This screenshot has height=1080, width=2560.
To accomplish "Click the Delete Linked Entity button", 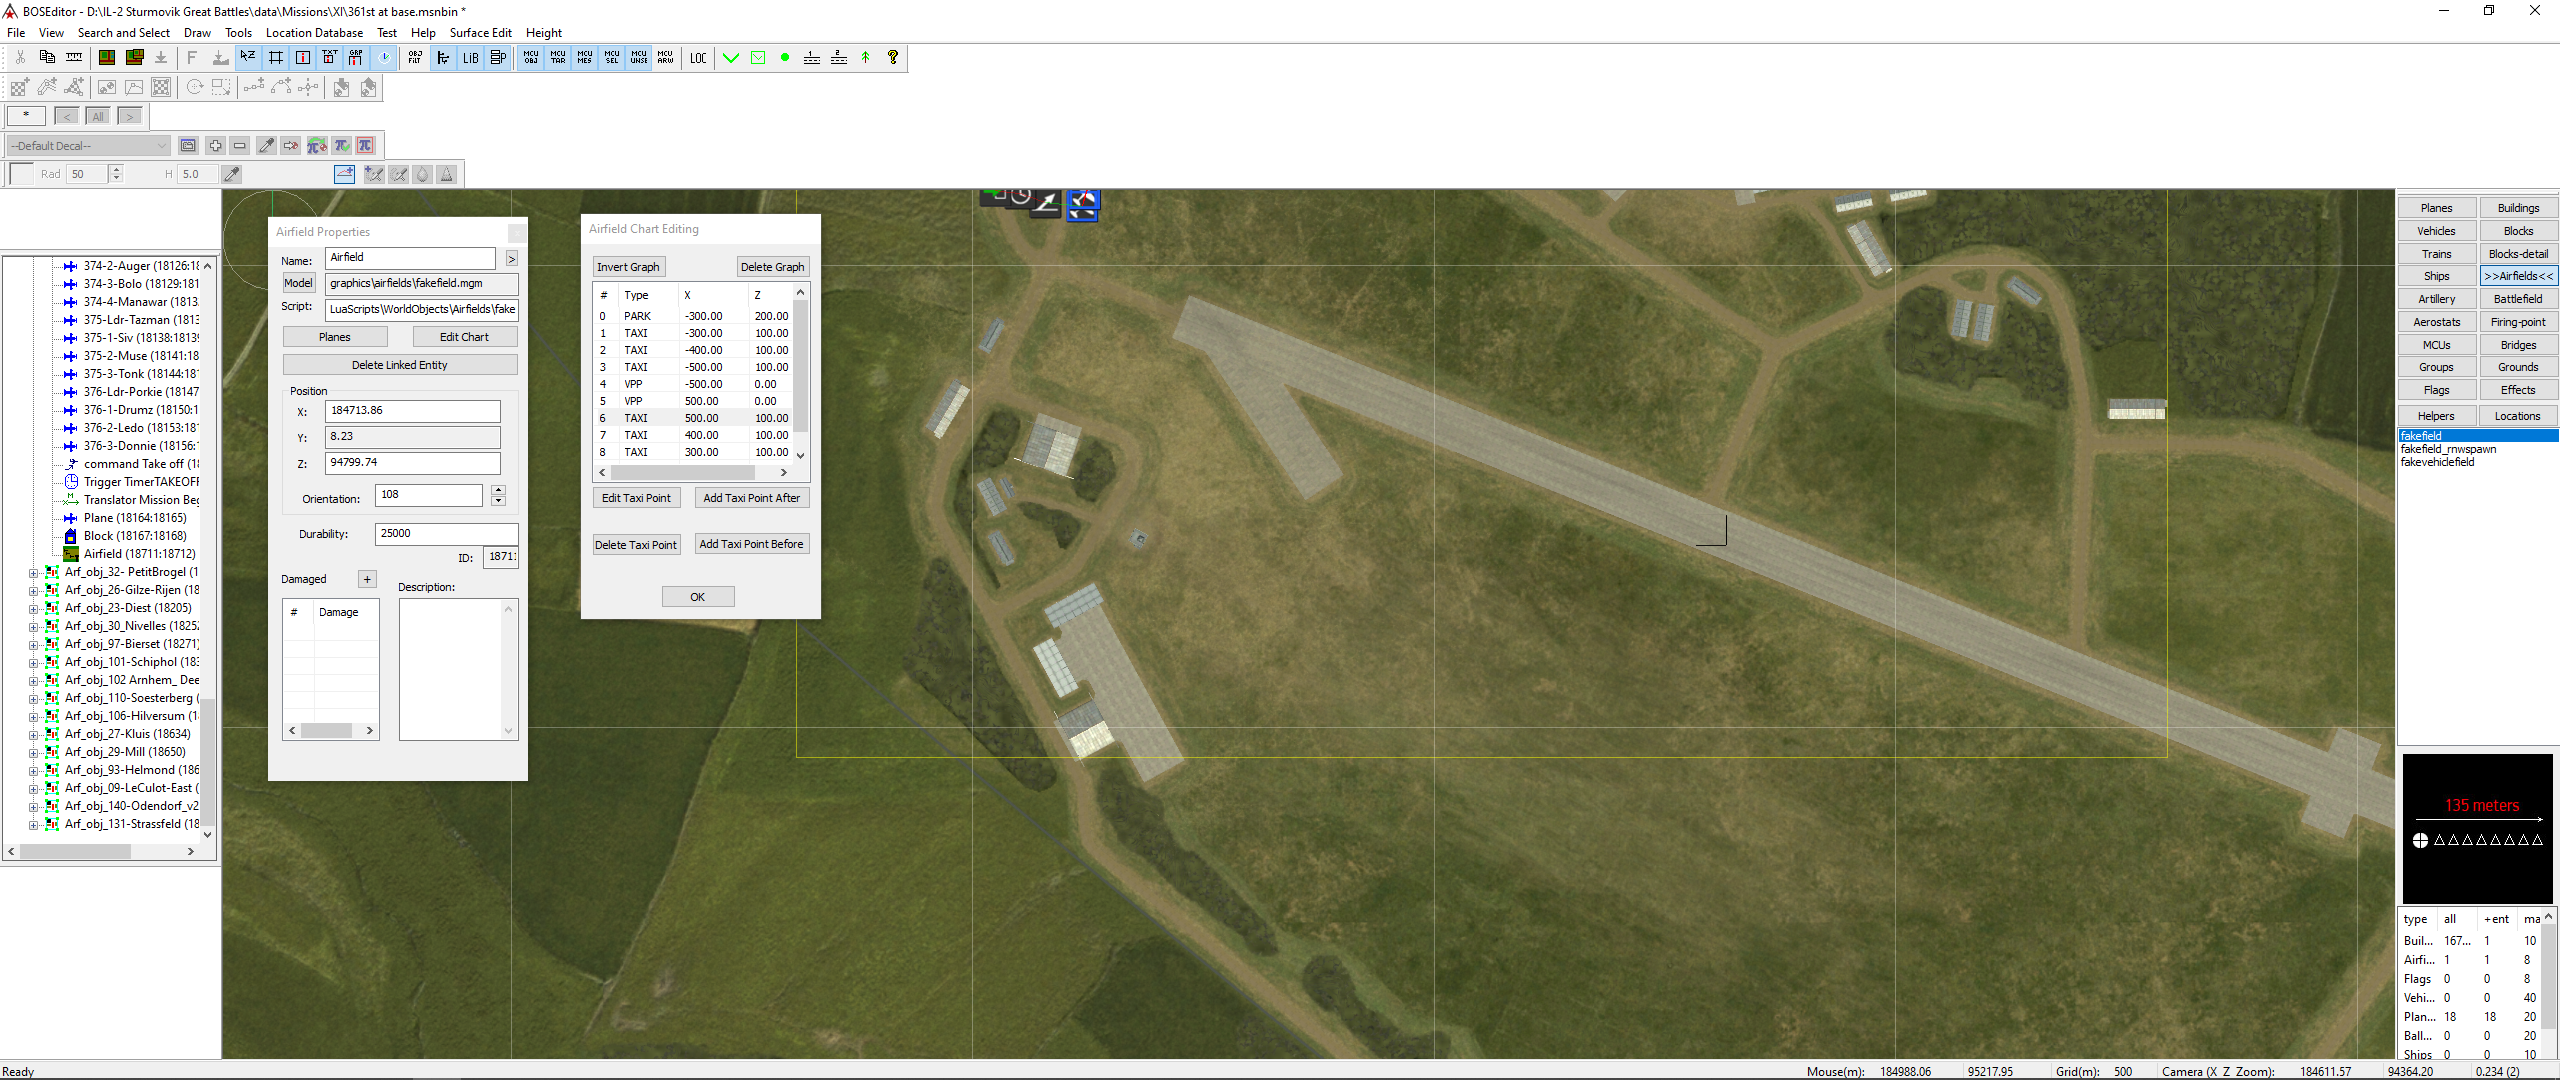I will (x=400, y=365).
